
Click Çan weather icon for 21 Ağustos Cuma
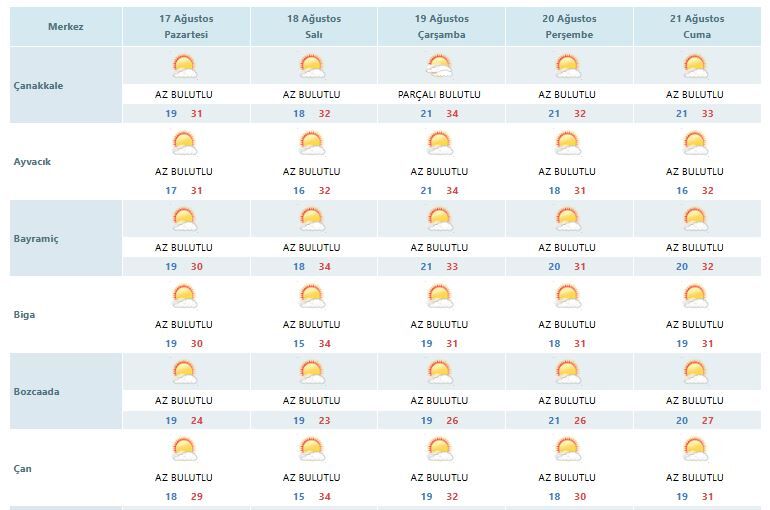pyautogui.click(x=695, y=449)
